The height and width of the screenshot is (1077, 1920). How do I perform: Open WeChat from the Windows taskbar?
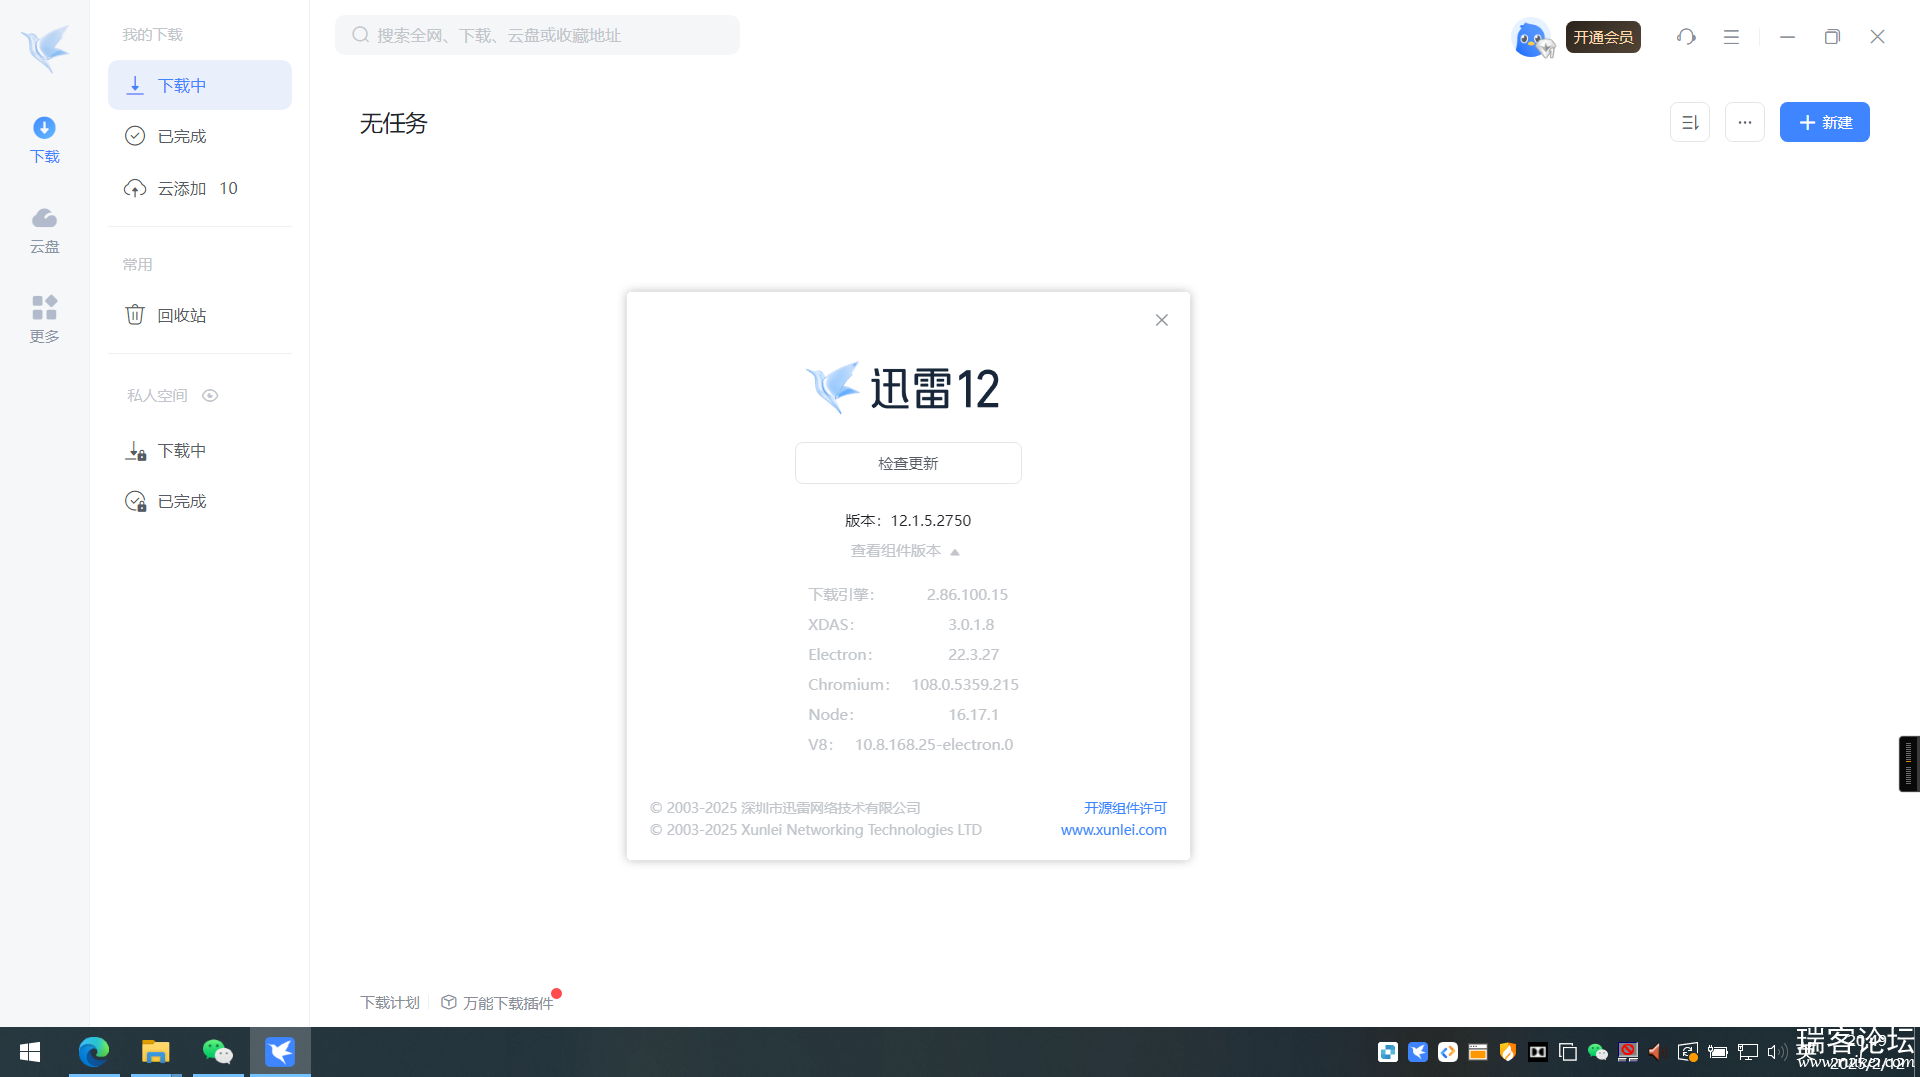point(217,1052)
